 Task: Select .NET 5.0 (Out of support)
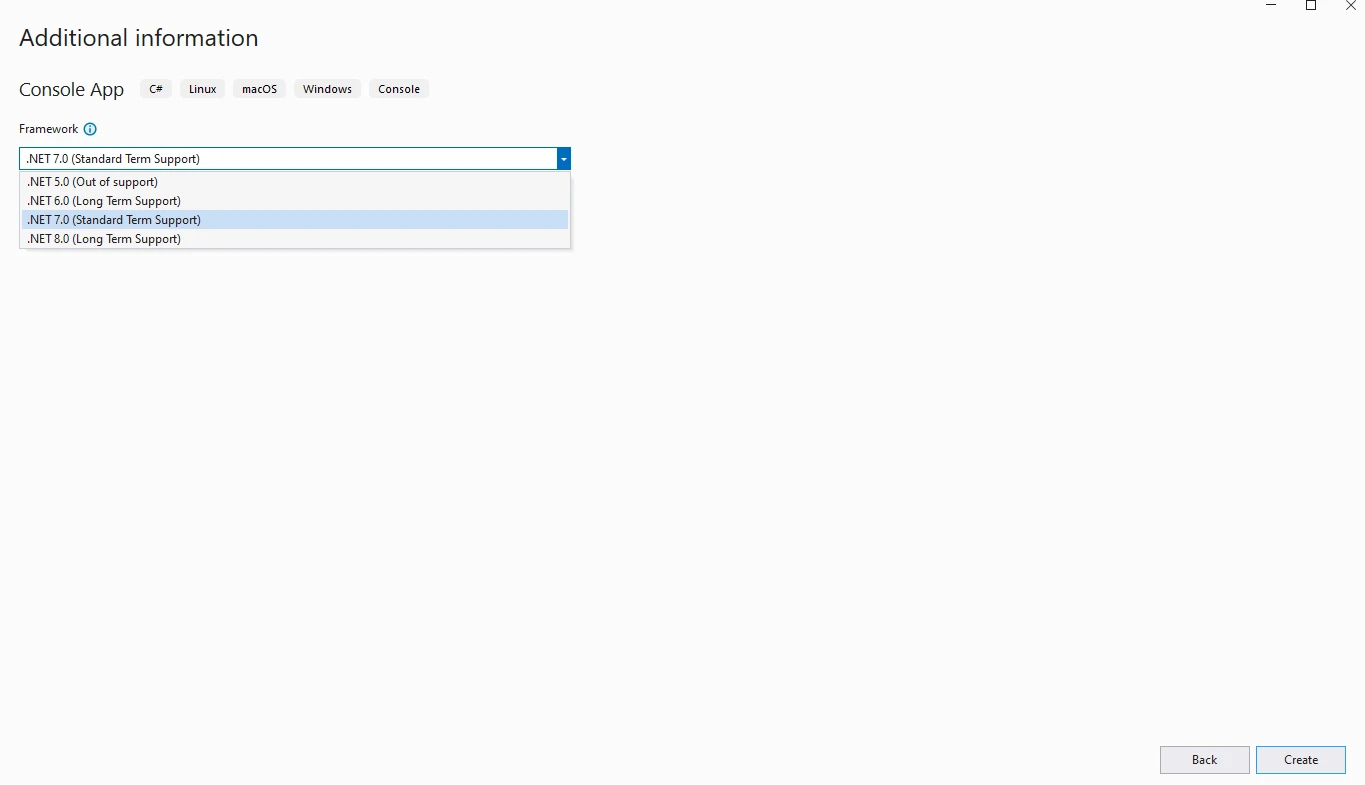tap(92, 182)
